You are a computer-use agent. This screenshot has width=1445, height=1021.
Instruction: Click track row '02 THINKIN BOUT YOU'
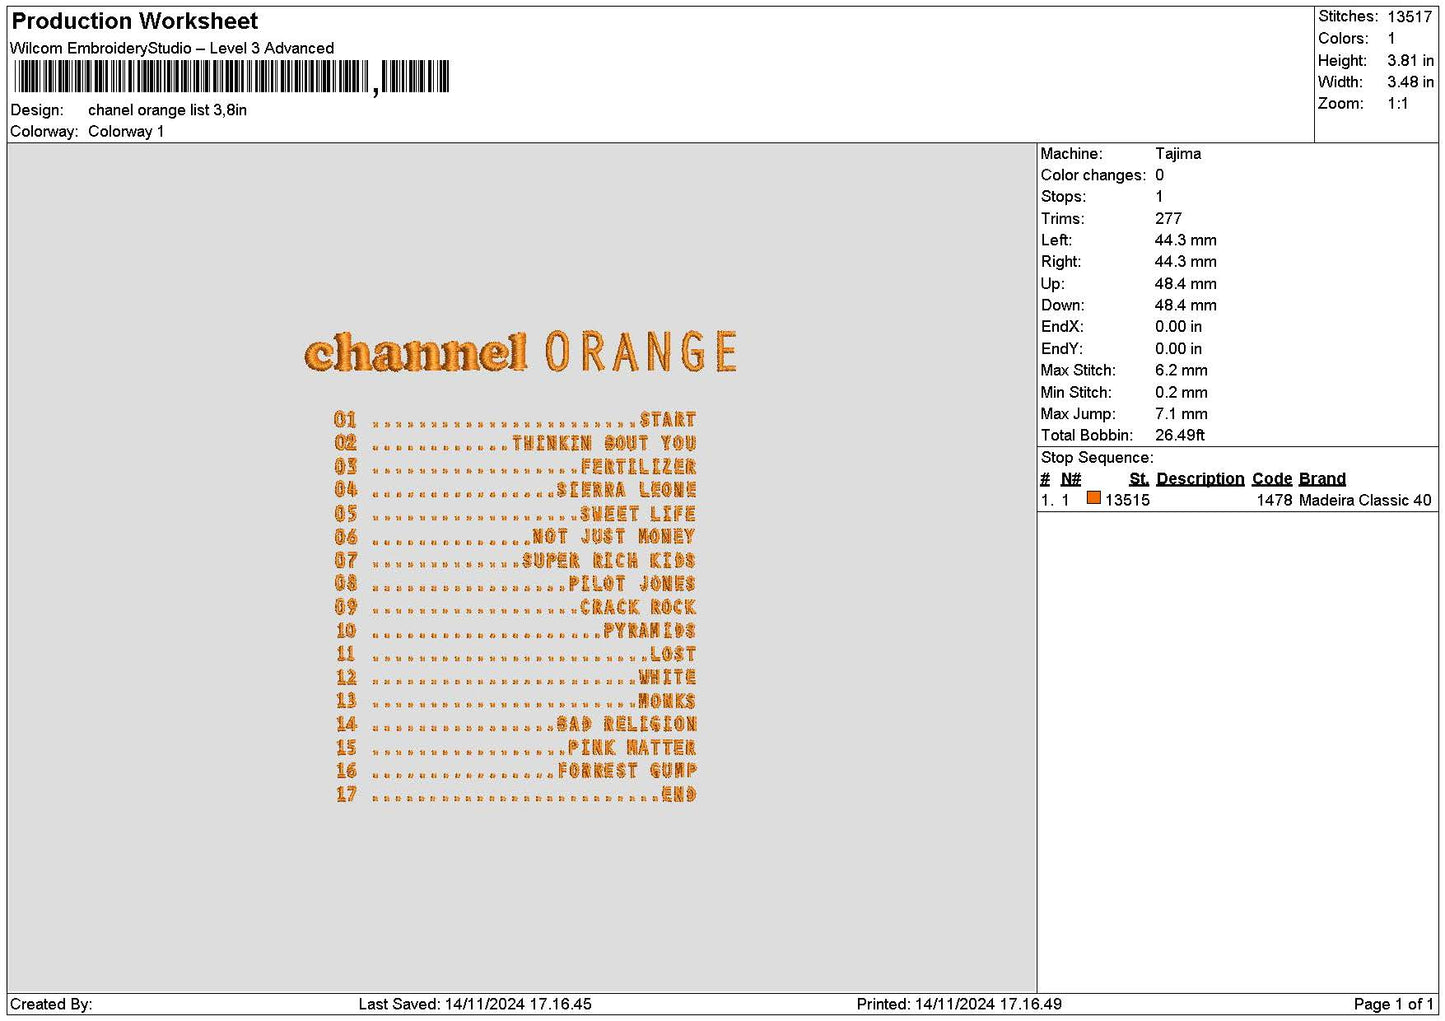click(x=515, y=443)
